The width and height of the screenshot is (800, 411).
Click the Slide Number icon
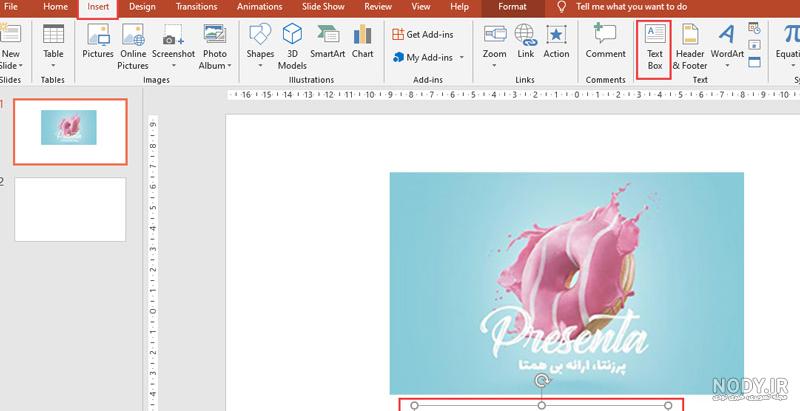[x=754, y=45]
